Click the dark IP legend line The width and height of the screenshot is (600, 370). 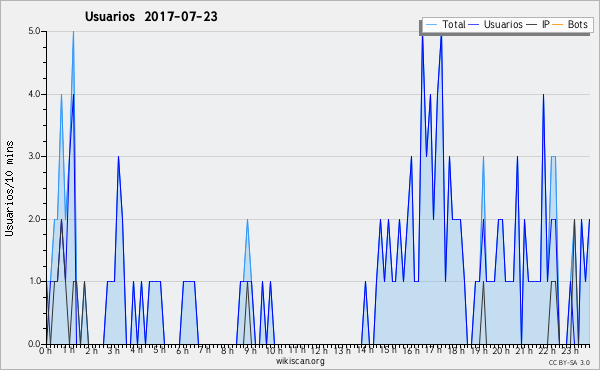[x=532, y=25]
